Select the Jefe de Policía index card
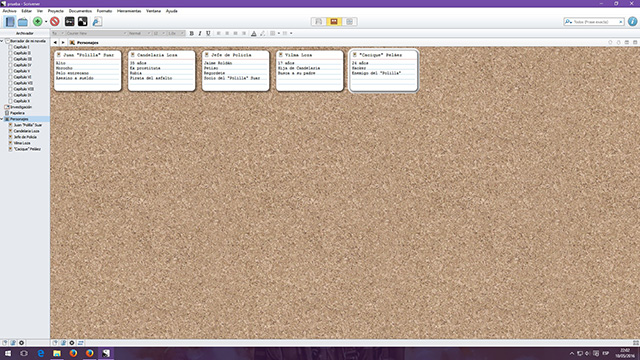The width and height of the screenshot is (640, 360). point(236,71)
